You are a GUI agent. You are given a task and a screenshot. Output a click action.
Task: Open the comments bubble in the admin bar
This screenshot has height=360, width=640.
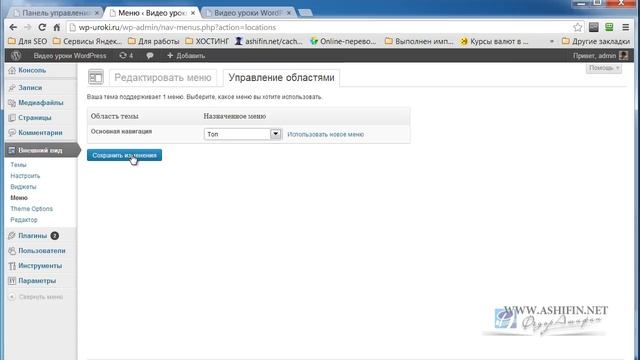tap(150, 56)
